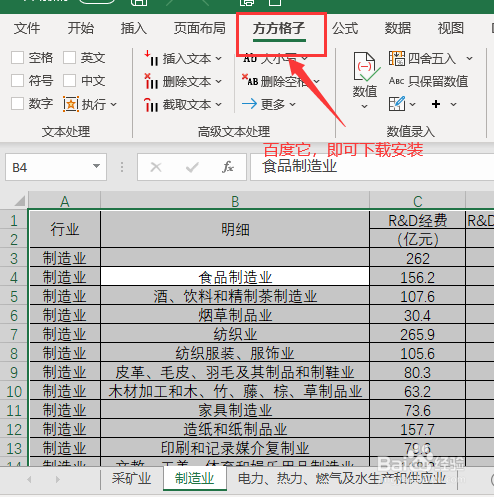Viewport: 494px width, 497px height.
Task: Click the next sheet navigation arrow
Action: [58, 479]
